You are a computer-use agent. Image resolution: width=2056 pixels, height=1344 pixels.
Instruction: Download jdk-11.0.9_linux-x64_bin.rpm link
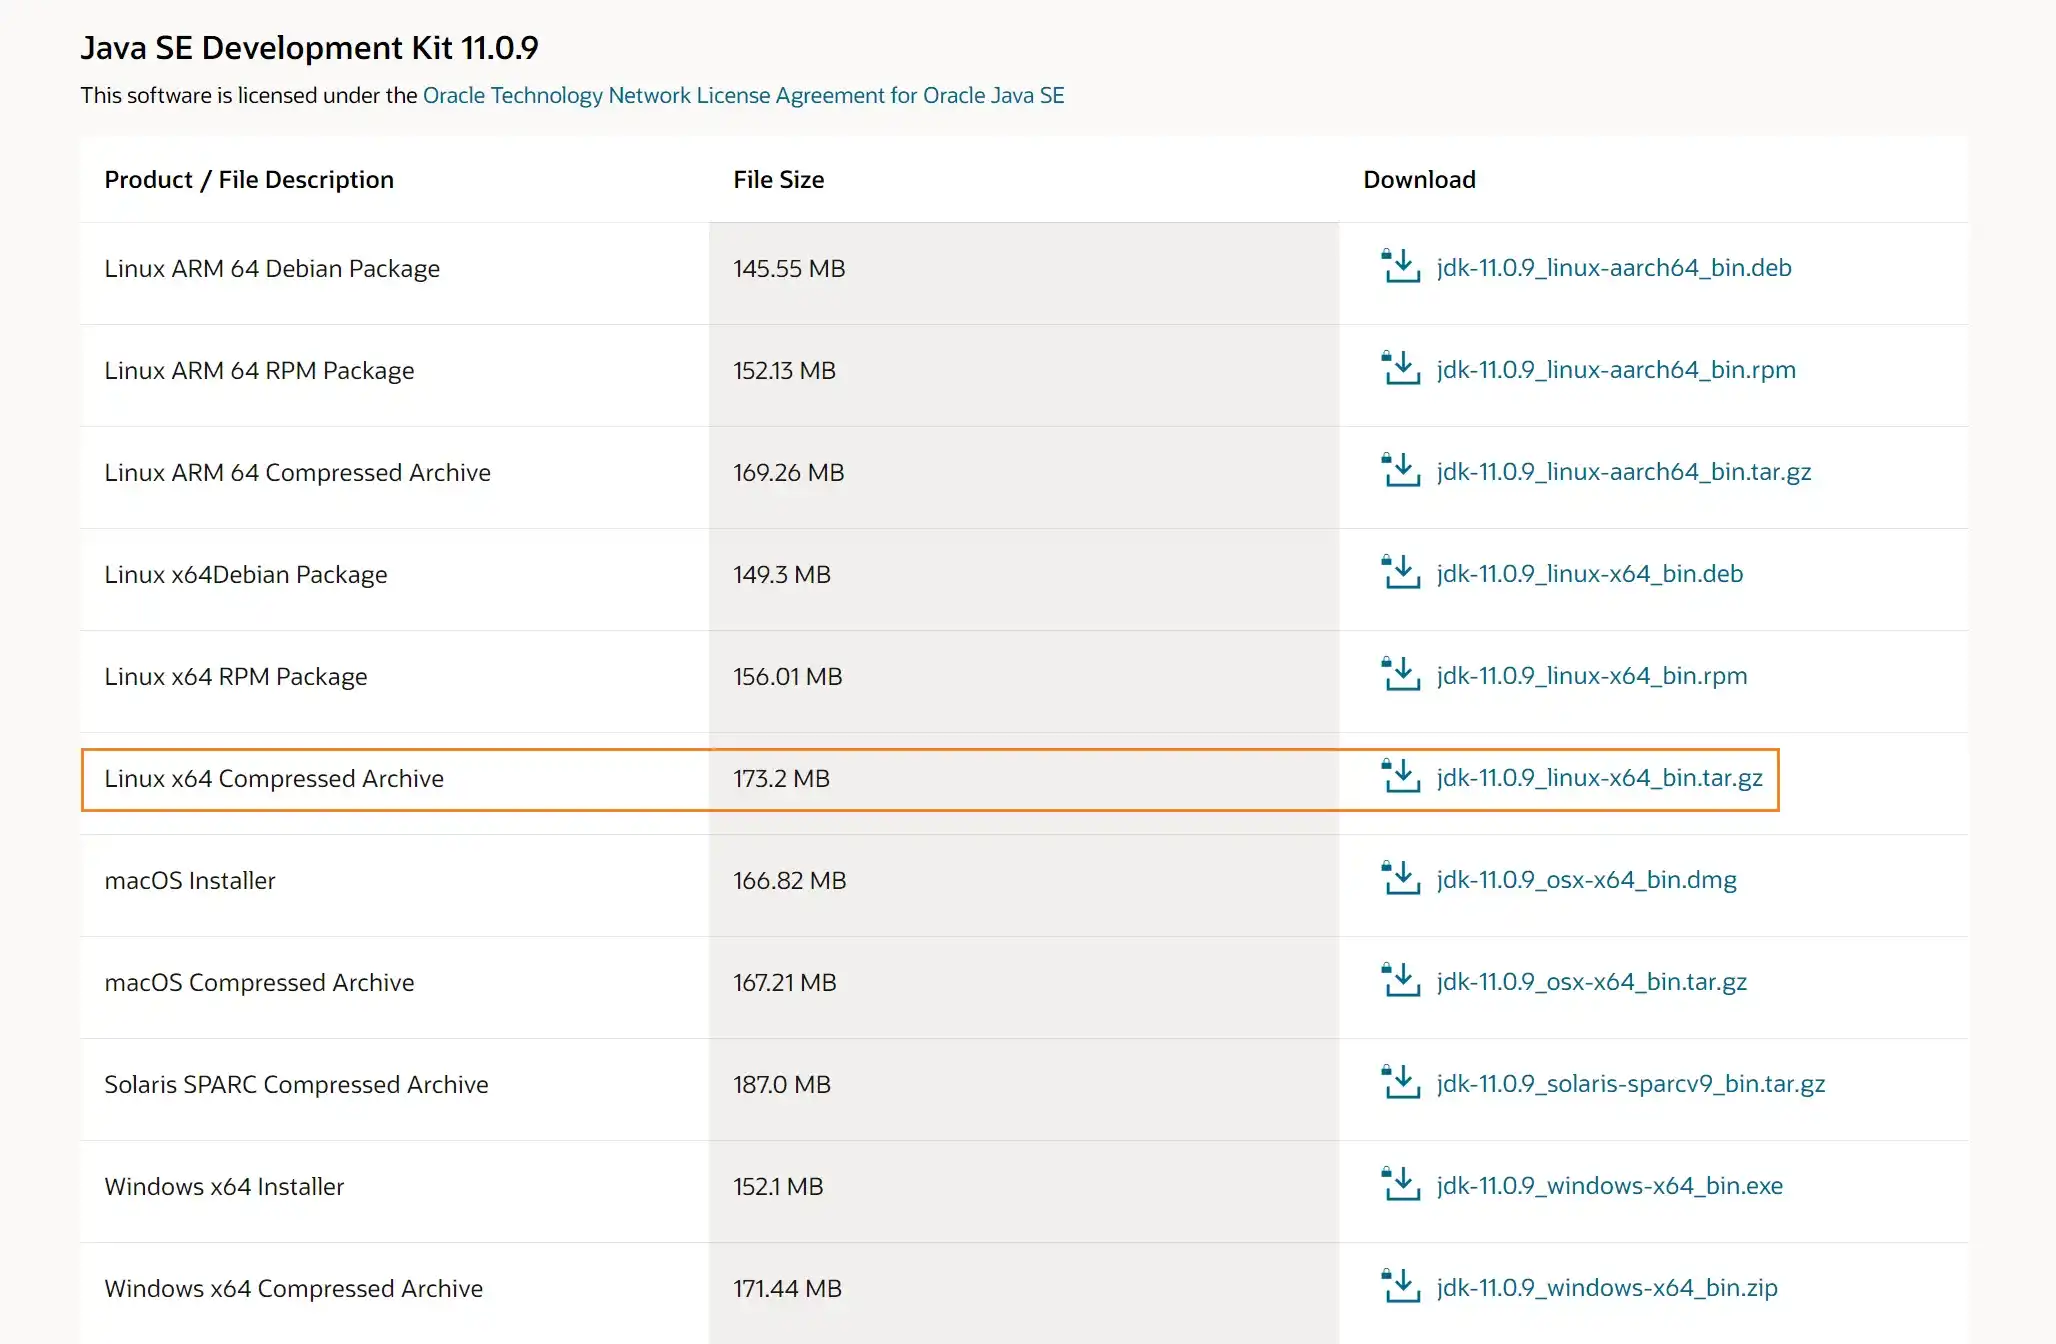[1591, 676]
